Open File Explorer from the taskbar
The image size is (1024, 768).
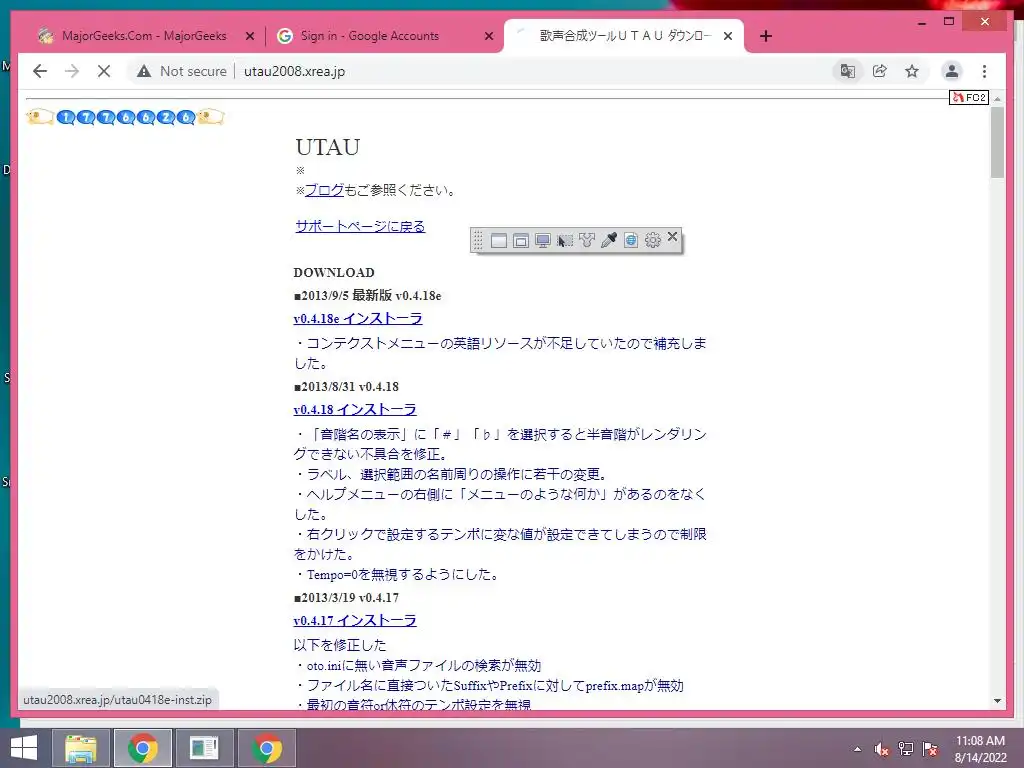[x=81, y=748]
